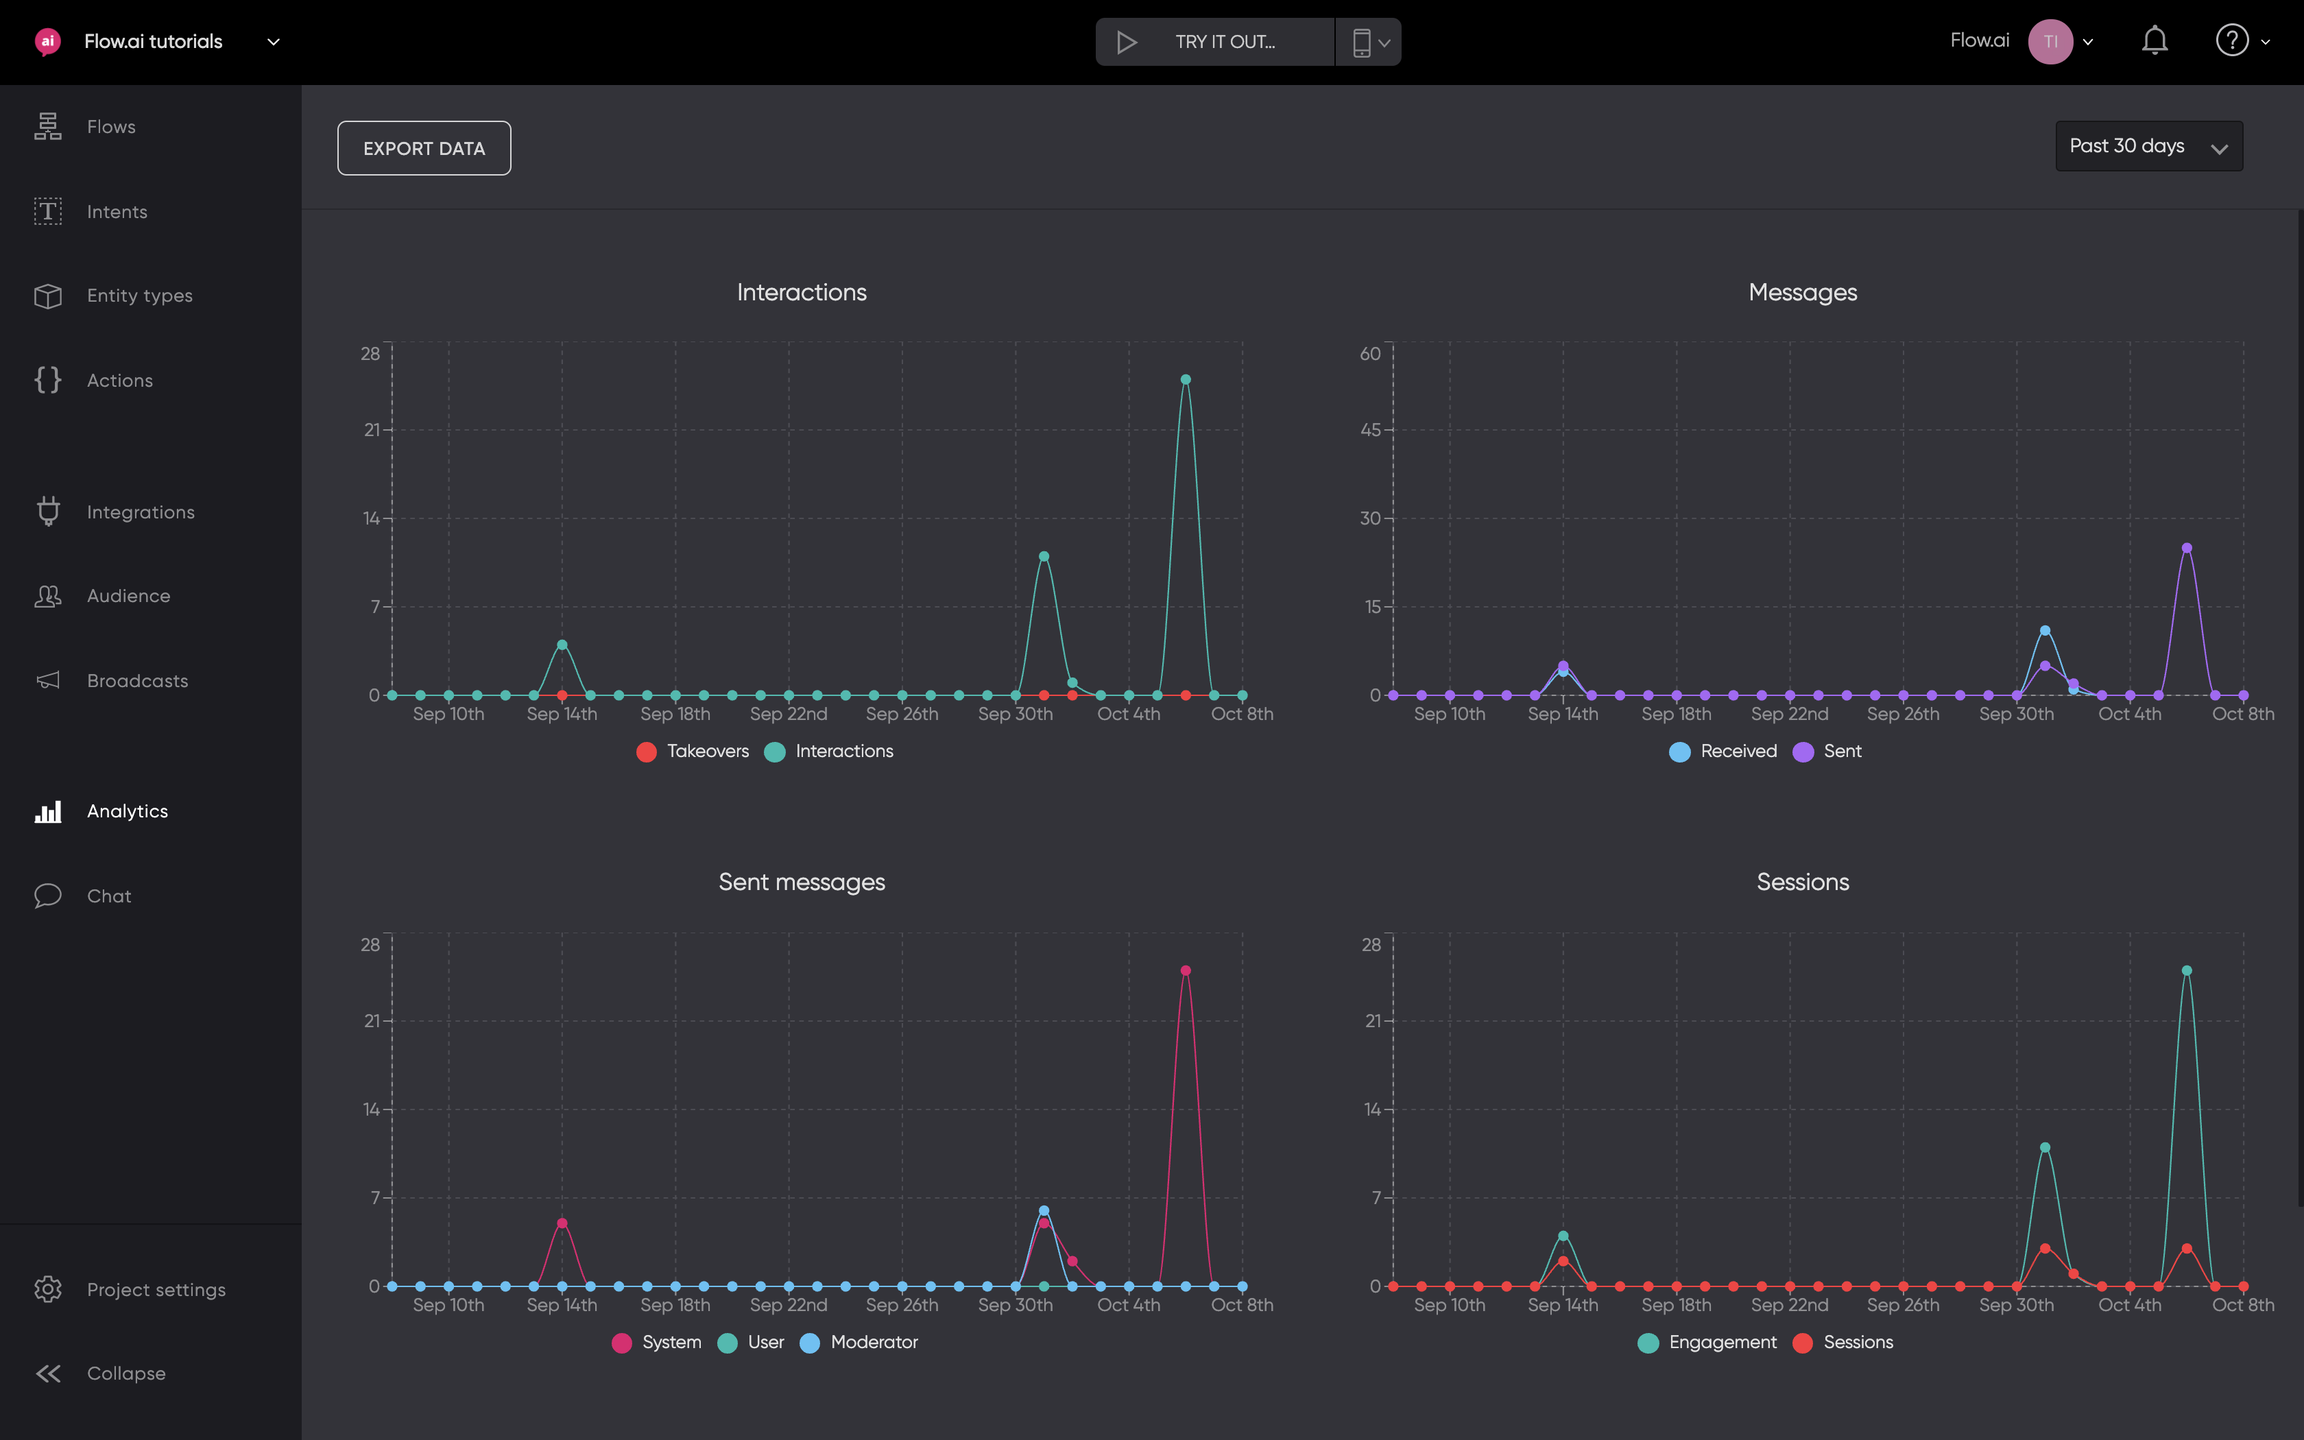
Task: Expand the device selector next to Try it out
Action: click(1369, 42)
